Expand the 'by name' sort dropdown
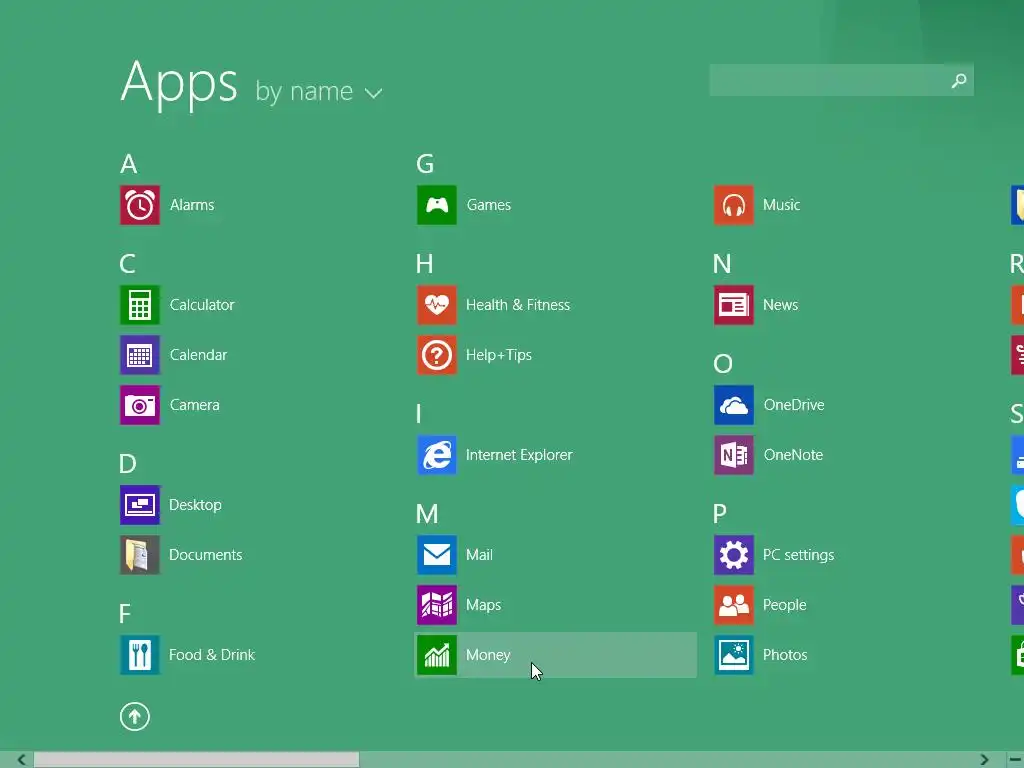This screenshot has height=768, width=1024. point(319,92)
